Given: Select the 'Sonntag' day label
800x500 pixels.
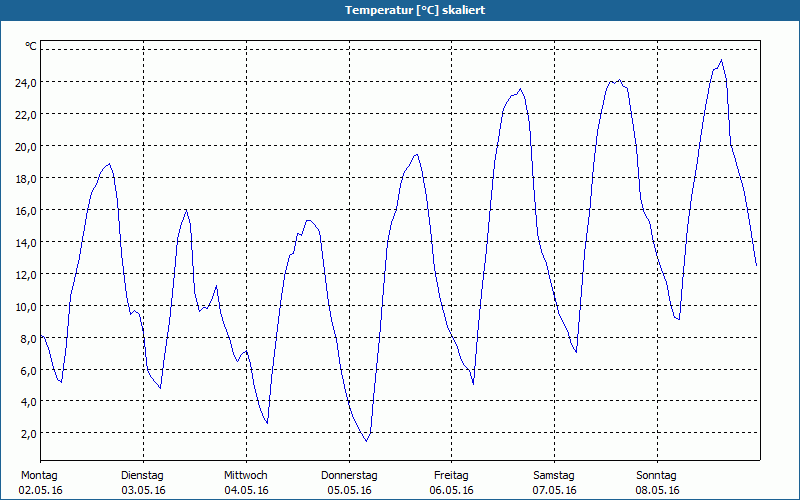Looking at the screenshot, I should pyautogui.click(x=656, y=476).
